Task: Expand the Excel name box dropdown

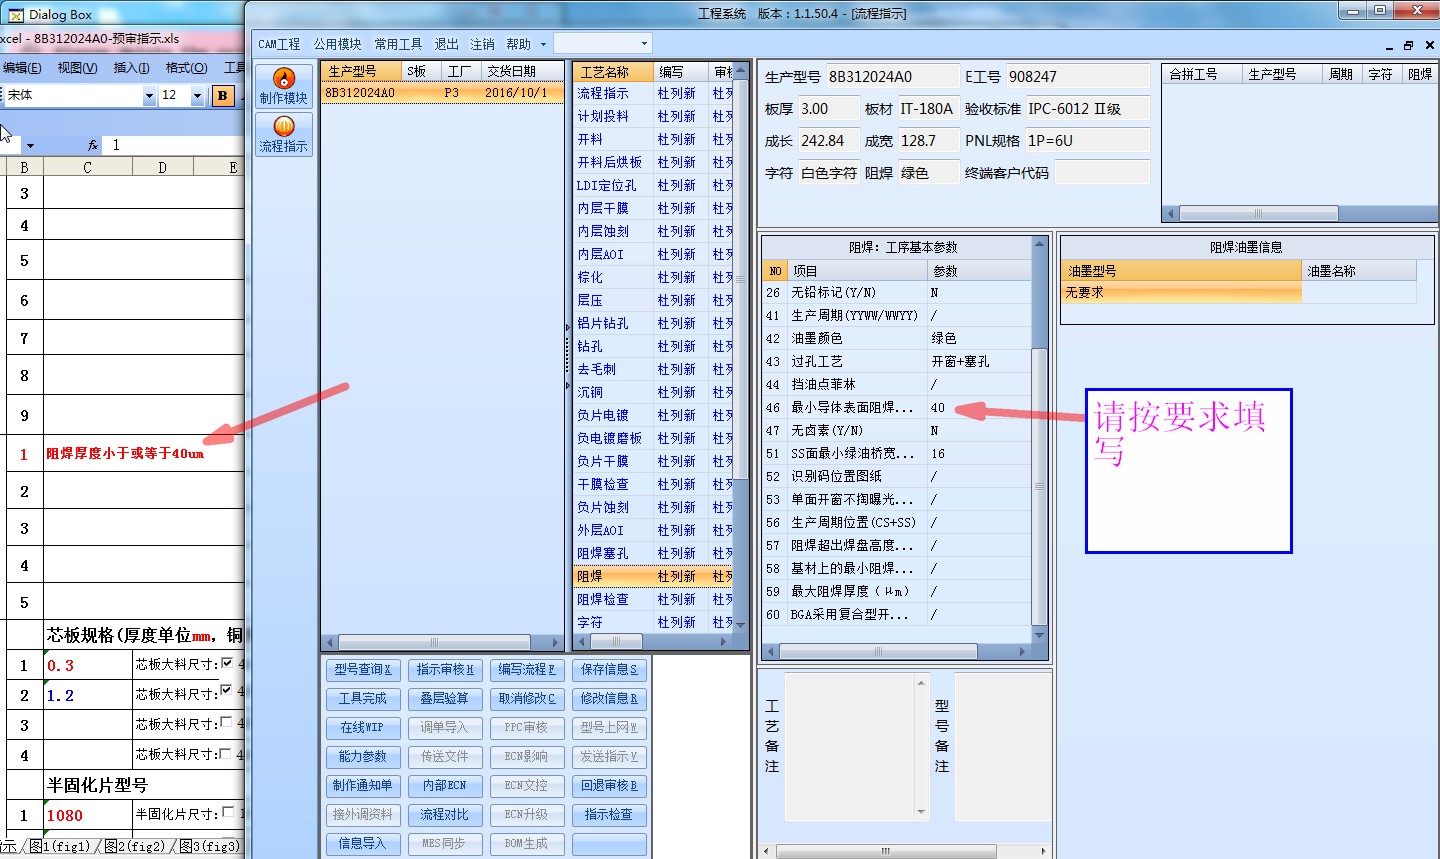Action: pos(30,146)
